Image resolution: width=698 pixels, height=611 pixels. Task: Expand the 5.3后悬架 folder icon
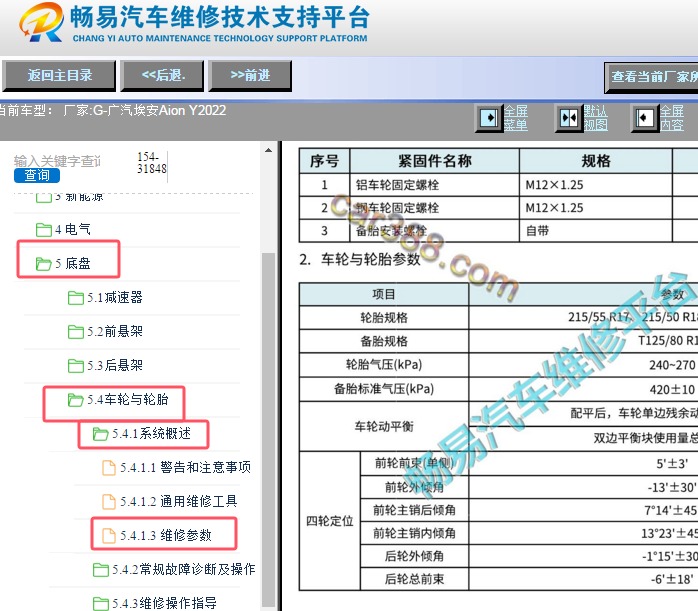76,366
